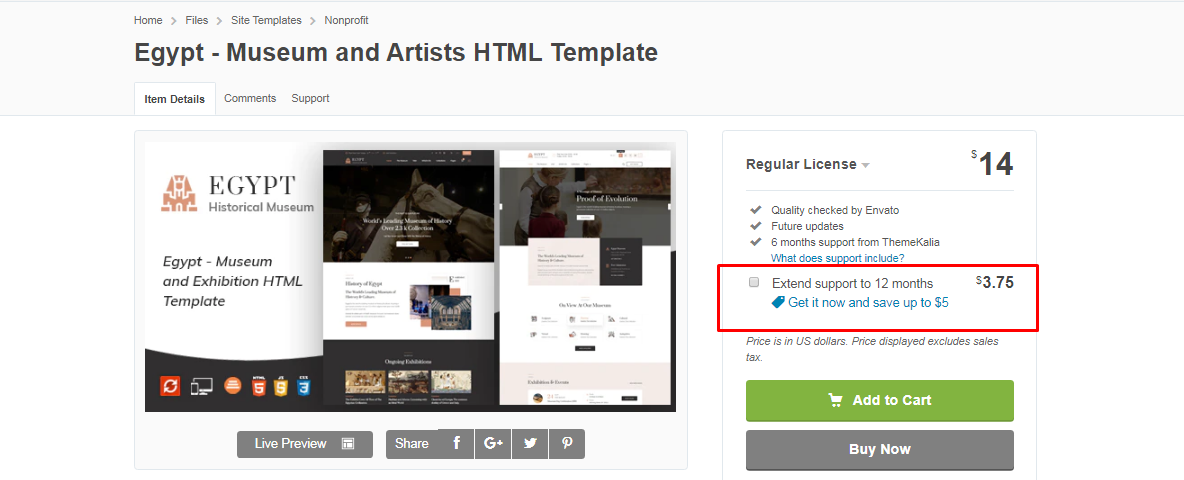
Task: Click the blue price tag icon
Action: [x=778, y=303]
